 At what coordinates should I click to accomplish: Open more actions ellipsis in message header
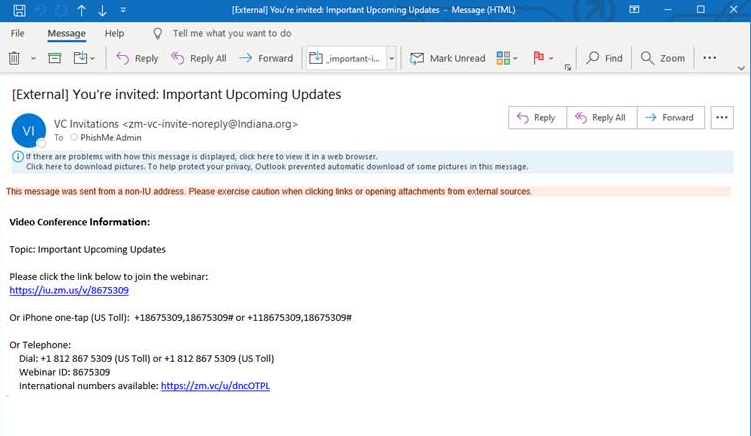click(722, 117)
